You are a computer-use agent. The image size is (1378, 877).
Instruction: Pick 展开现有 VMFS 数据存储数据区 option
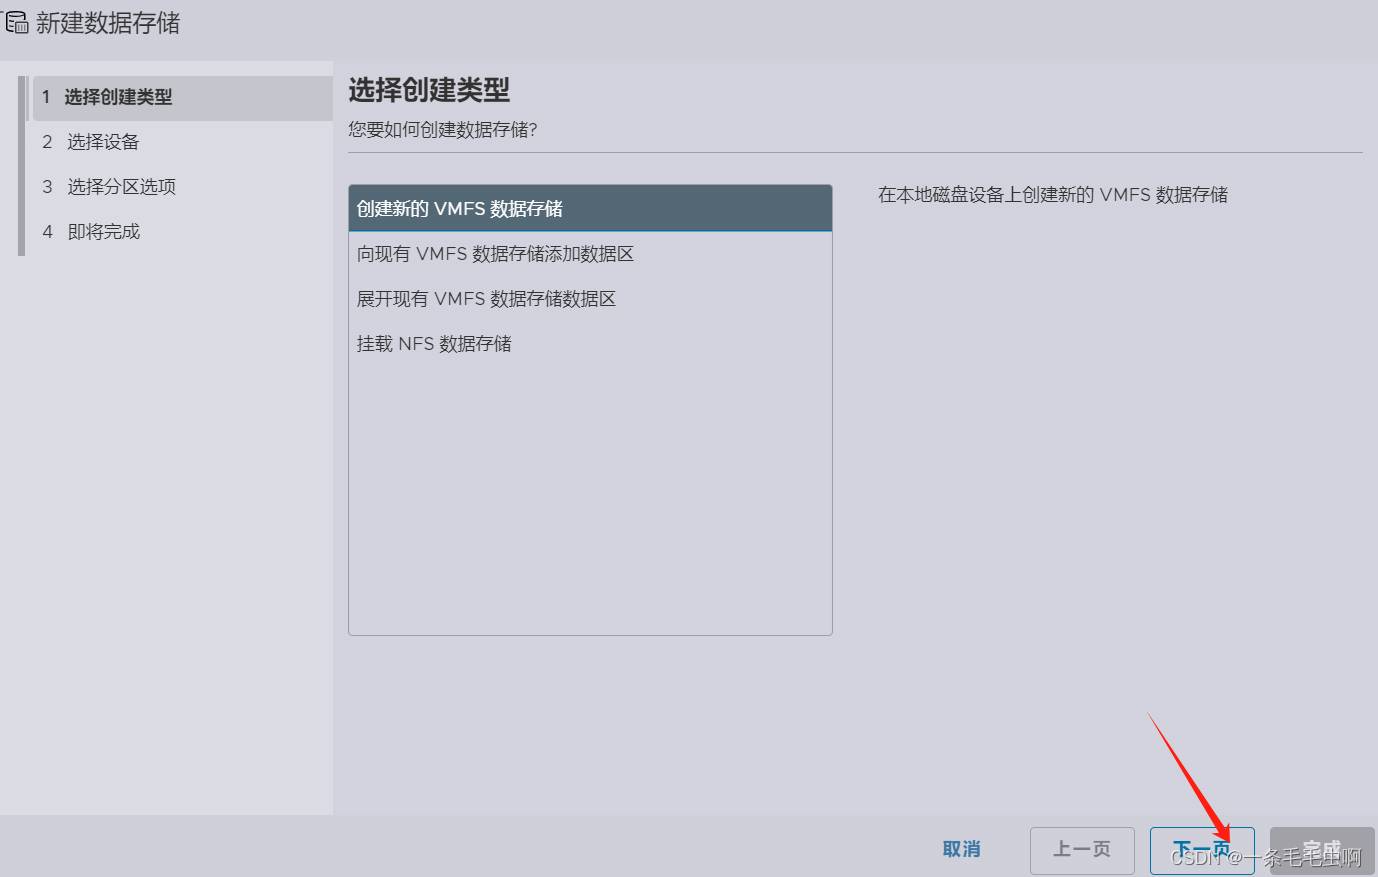486,299
